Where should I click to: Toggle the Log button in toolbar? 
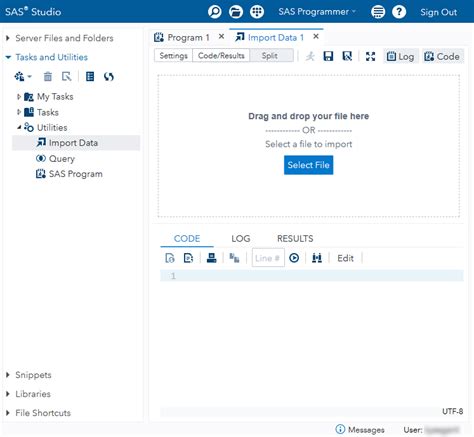point(400,56)
